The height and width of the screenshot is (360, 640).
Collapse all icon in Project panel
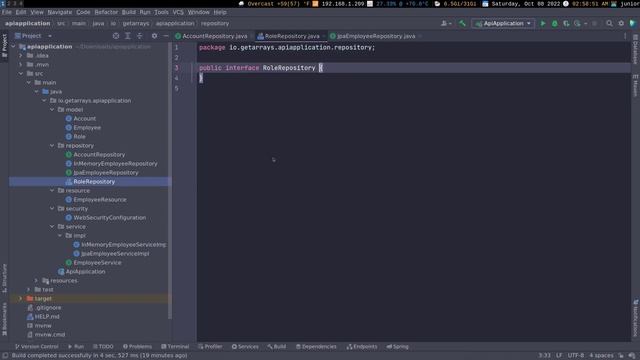point(140,36)
